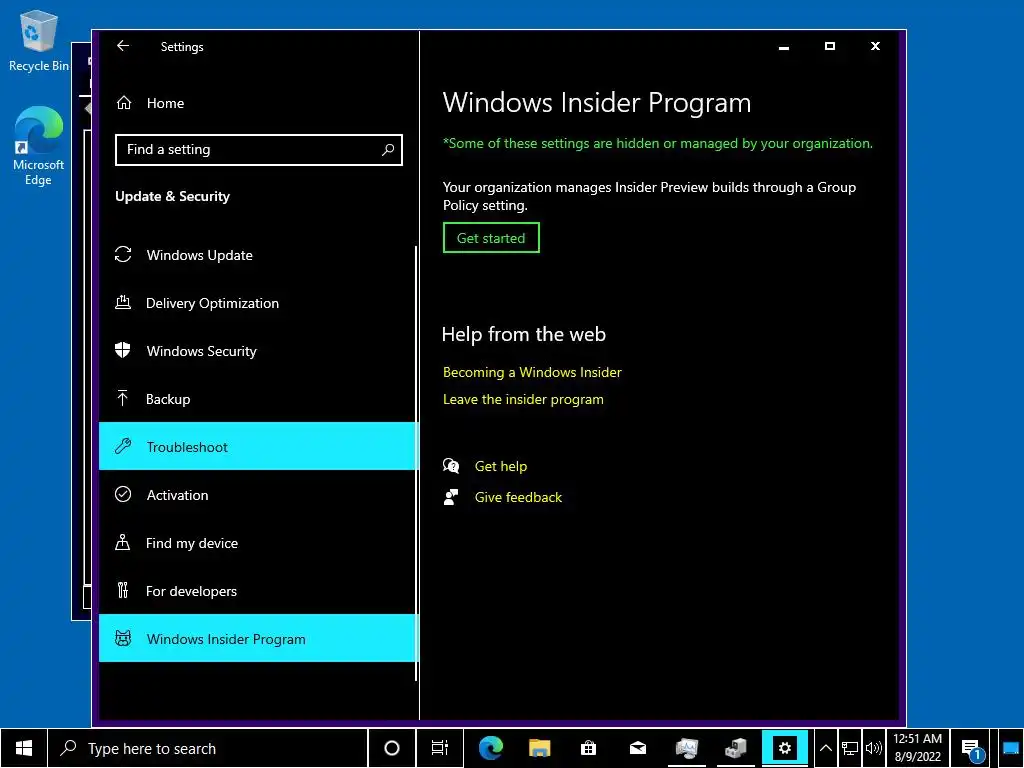Screen dimensions: 1024x768
Task: Show hidden system tray icons
Action: [825, 748]
